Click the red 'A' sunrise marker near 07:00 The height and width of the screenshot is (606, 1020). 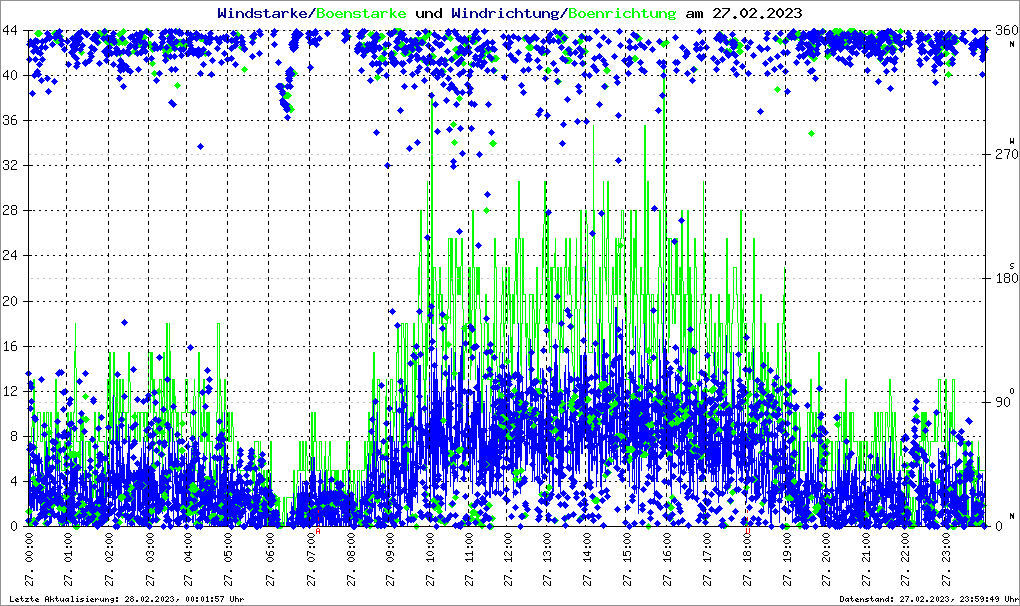[318, 531]
